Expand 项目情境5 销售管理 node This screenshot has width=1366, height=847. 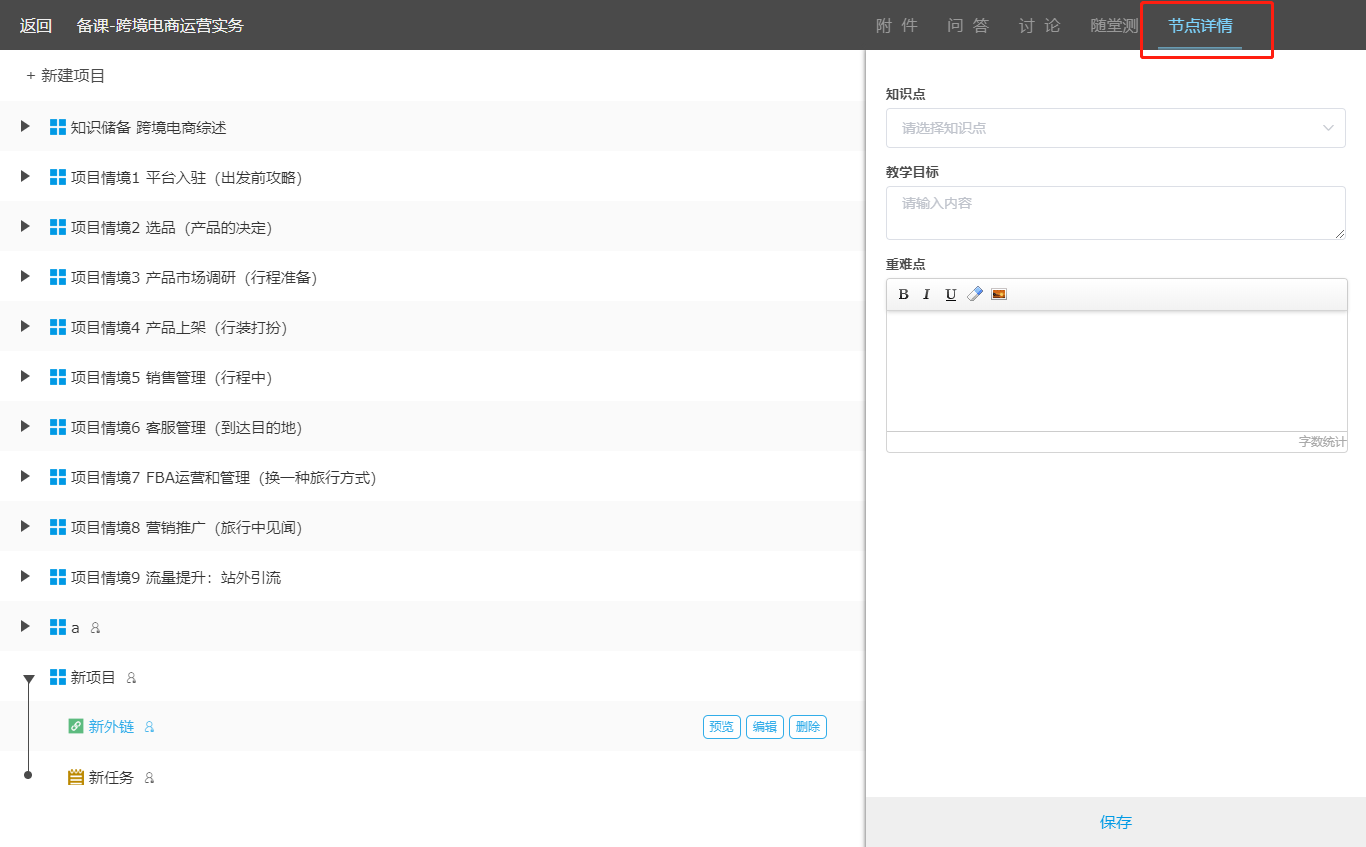26,376
